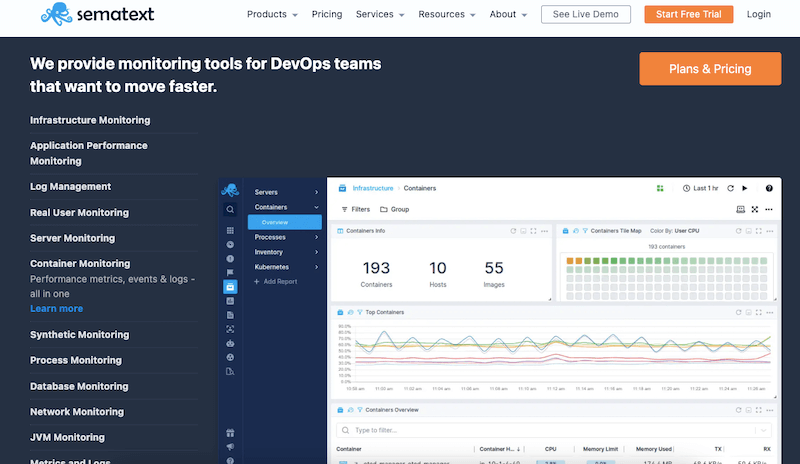
Task: Open the help question mark icon
Action: [769, 188]
